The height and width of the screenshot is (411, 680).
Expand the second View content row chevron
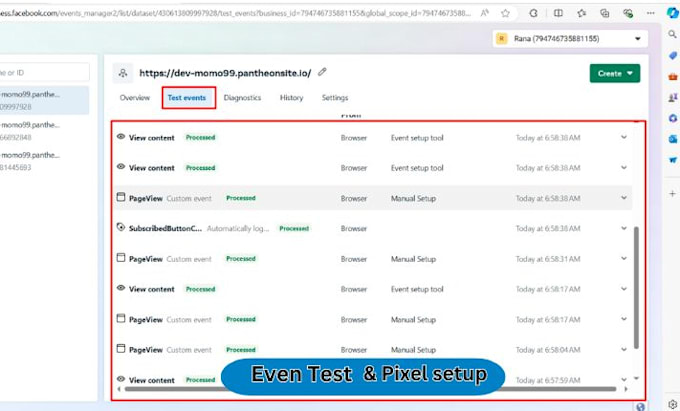(624, 168)
